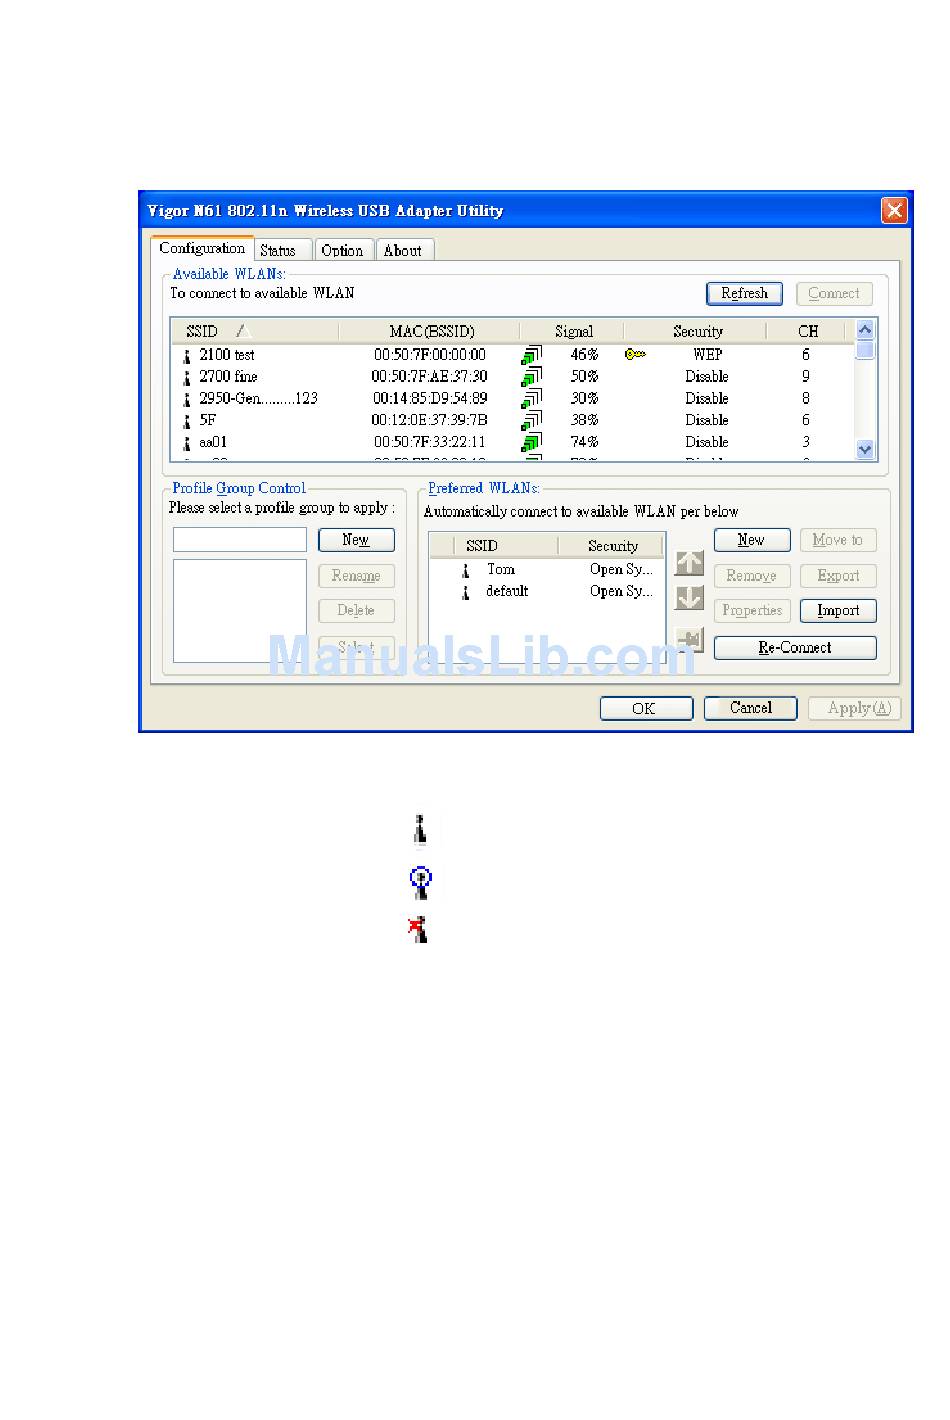This screenshot has height=1420, width=950.
Task: Click the Security column header in Available WLANs
Action: [697, 331]
